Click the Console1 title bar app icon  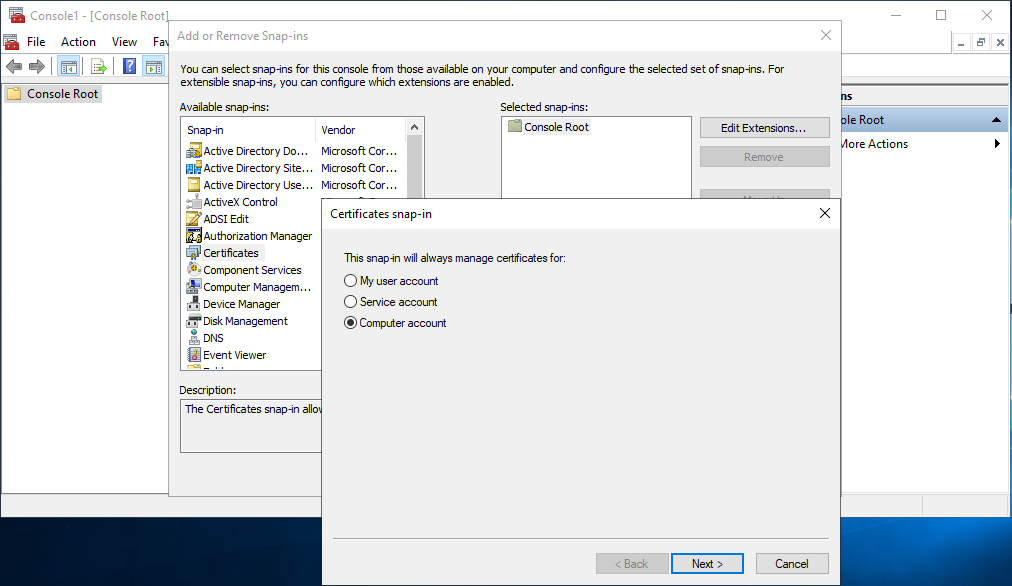(16, 14)
